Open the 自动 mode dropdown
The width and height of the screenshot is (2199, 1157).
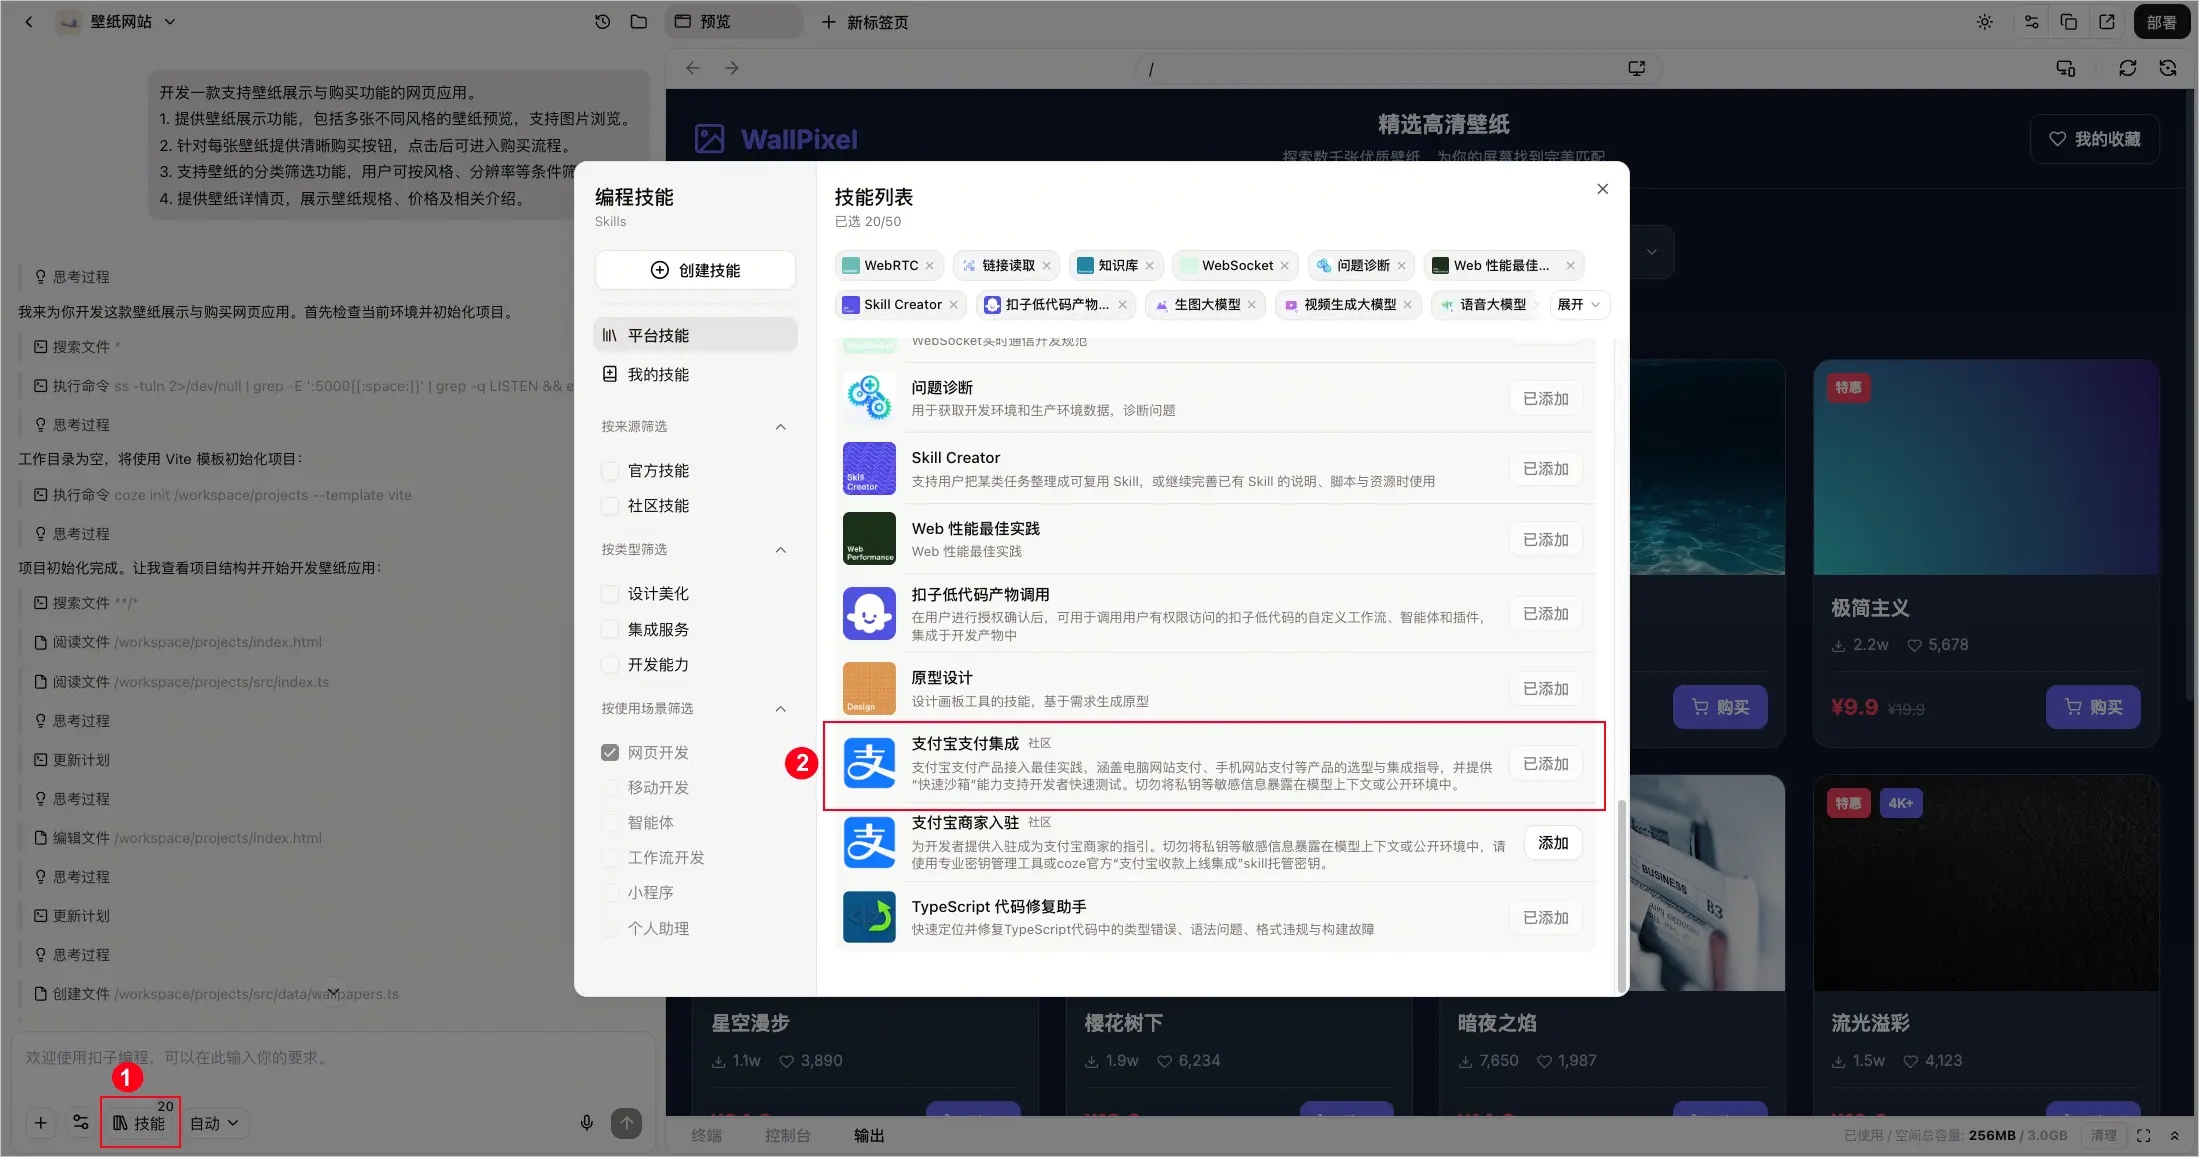click(215, 1123)
